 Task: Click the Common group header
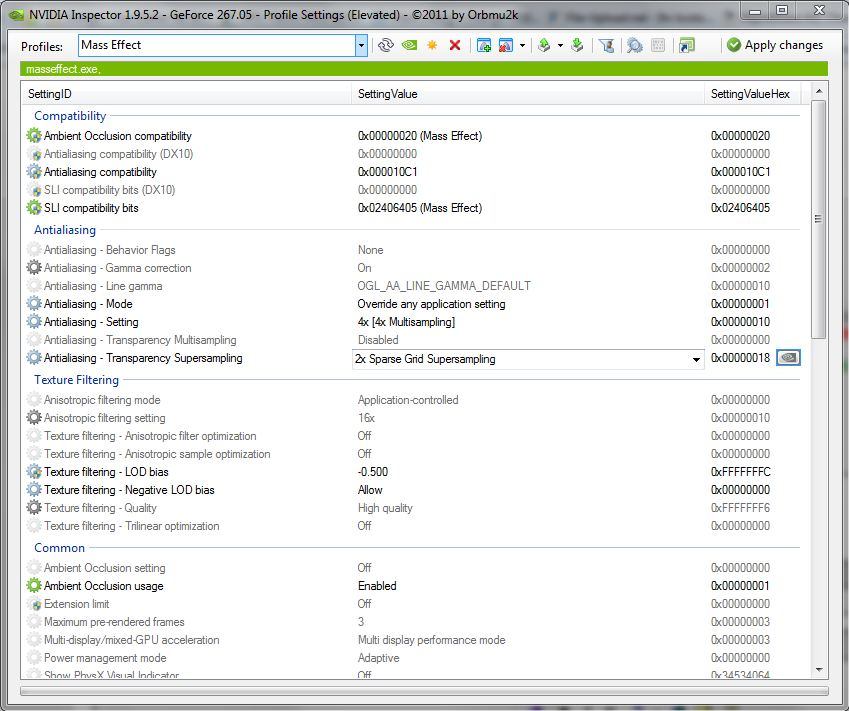tap(60, 547)
